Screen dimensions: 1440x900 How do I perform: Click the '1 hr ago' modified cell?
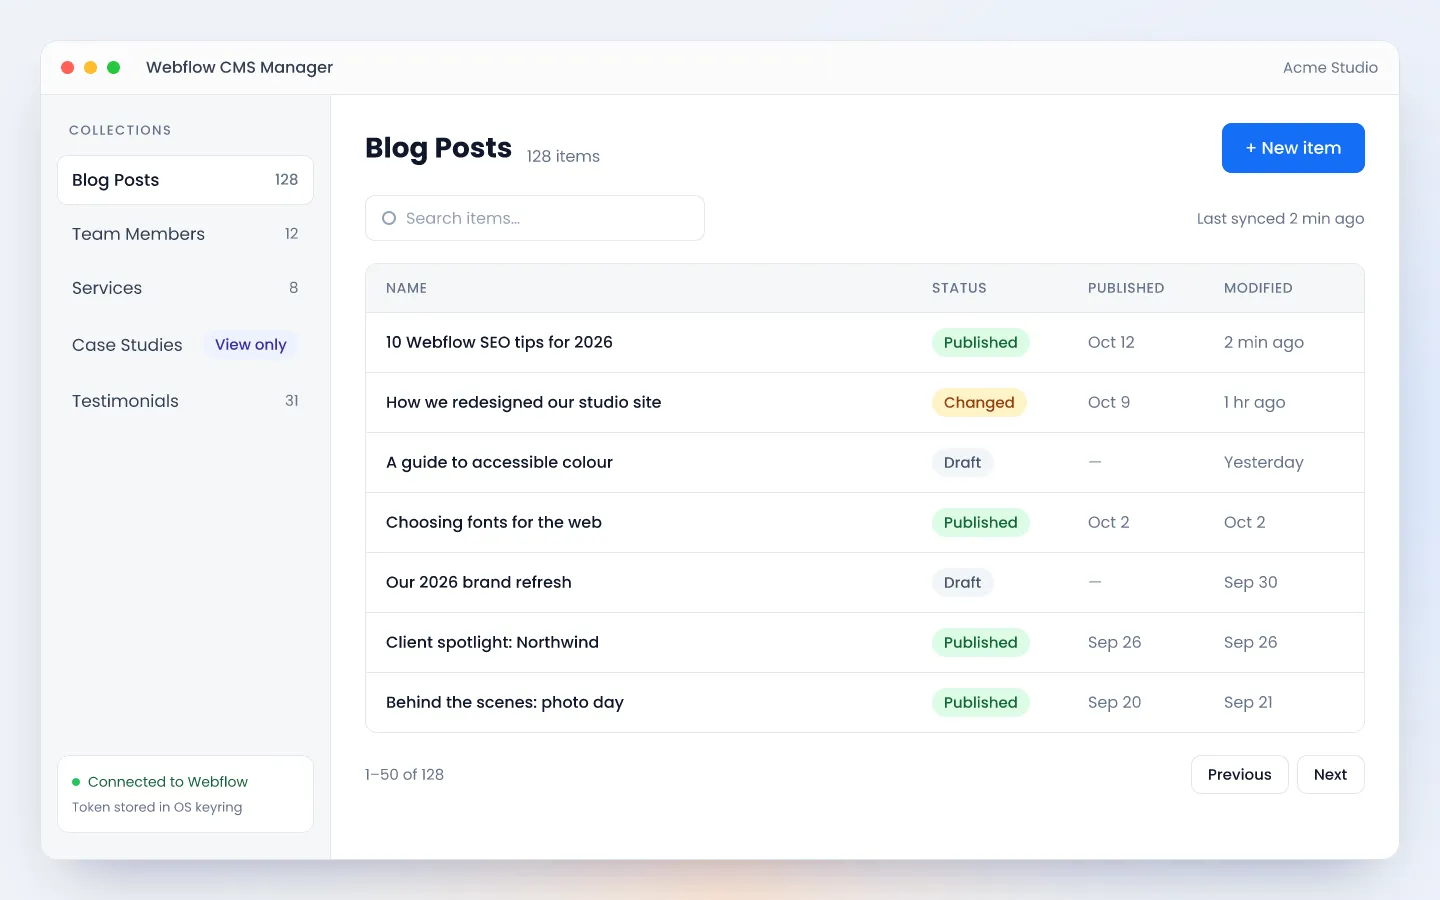click(1255, 402)
